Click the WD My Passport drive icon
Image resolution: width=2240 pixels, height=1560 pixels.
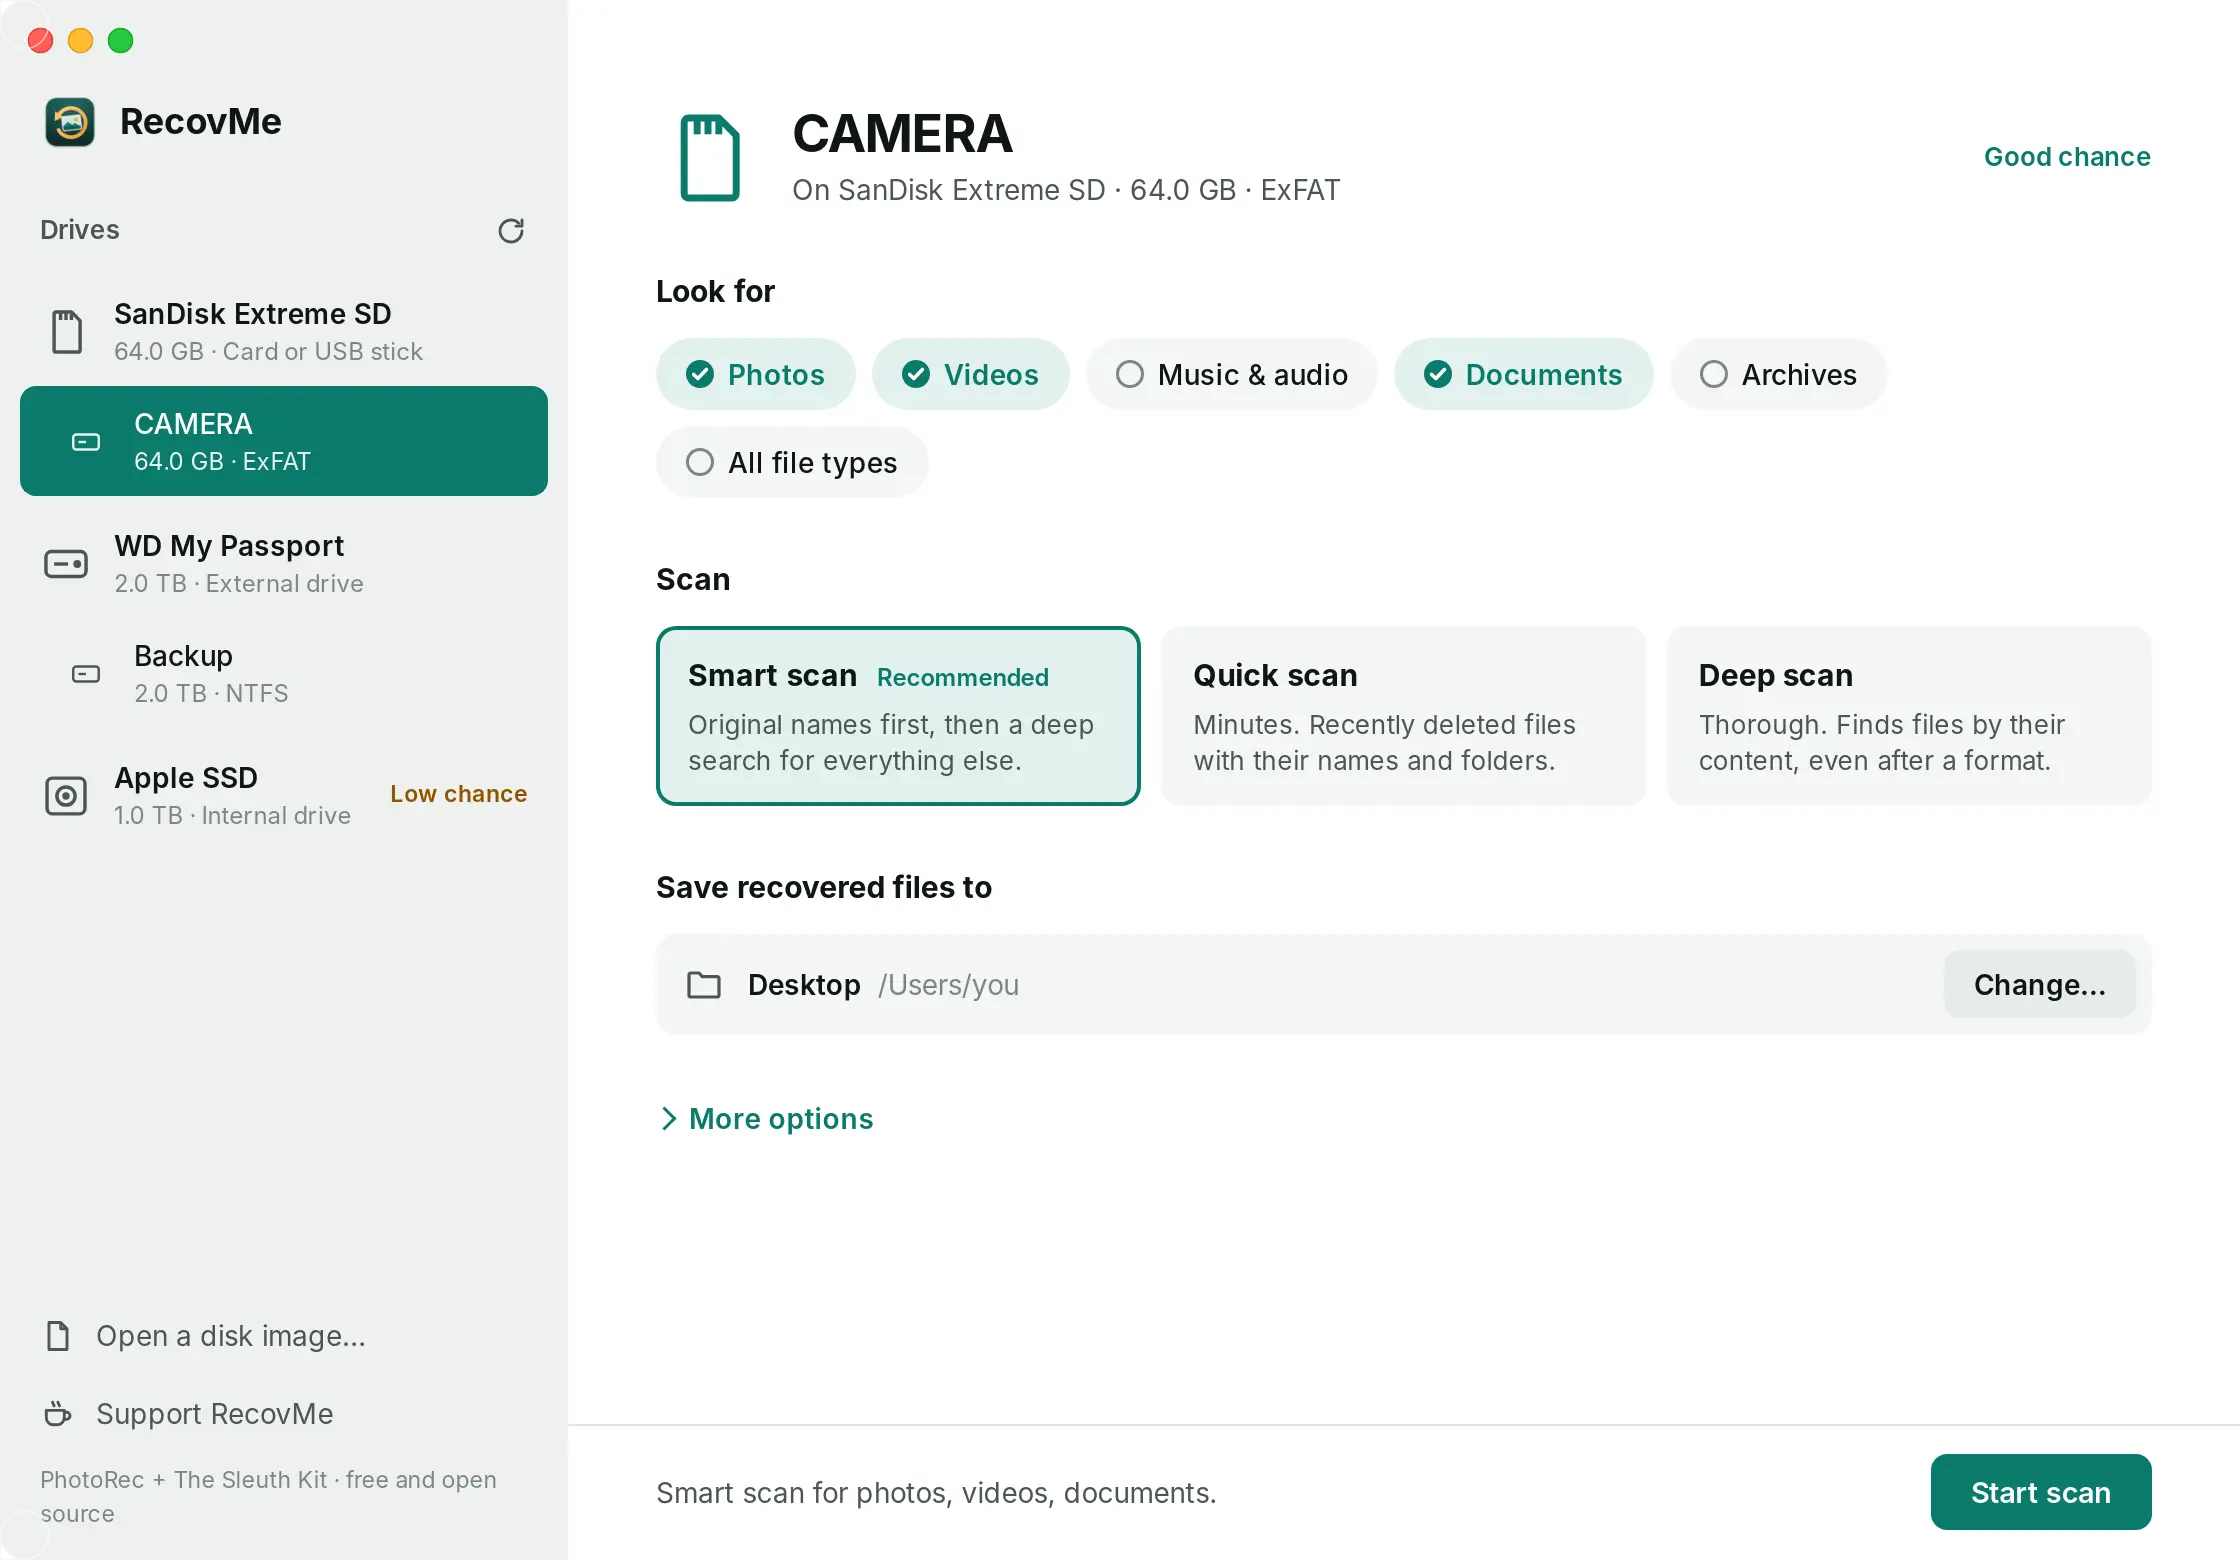point(66,564)
